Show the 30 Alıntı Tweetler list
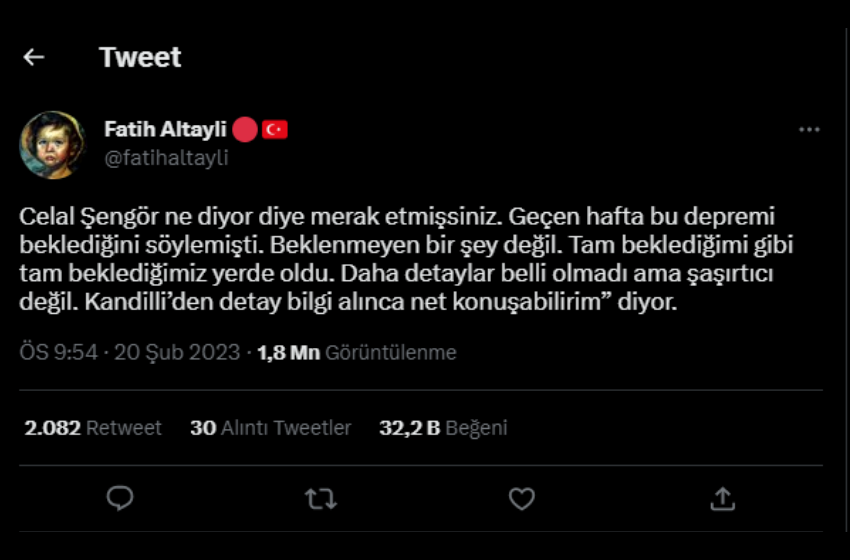This screenshot has height=560, width=850. tap(271, 428)
